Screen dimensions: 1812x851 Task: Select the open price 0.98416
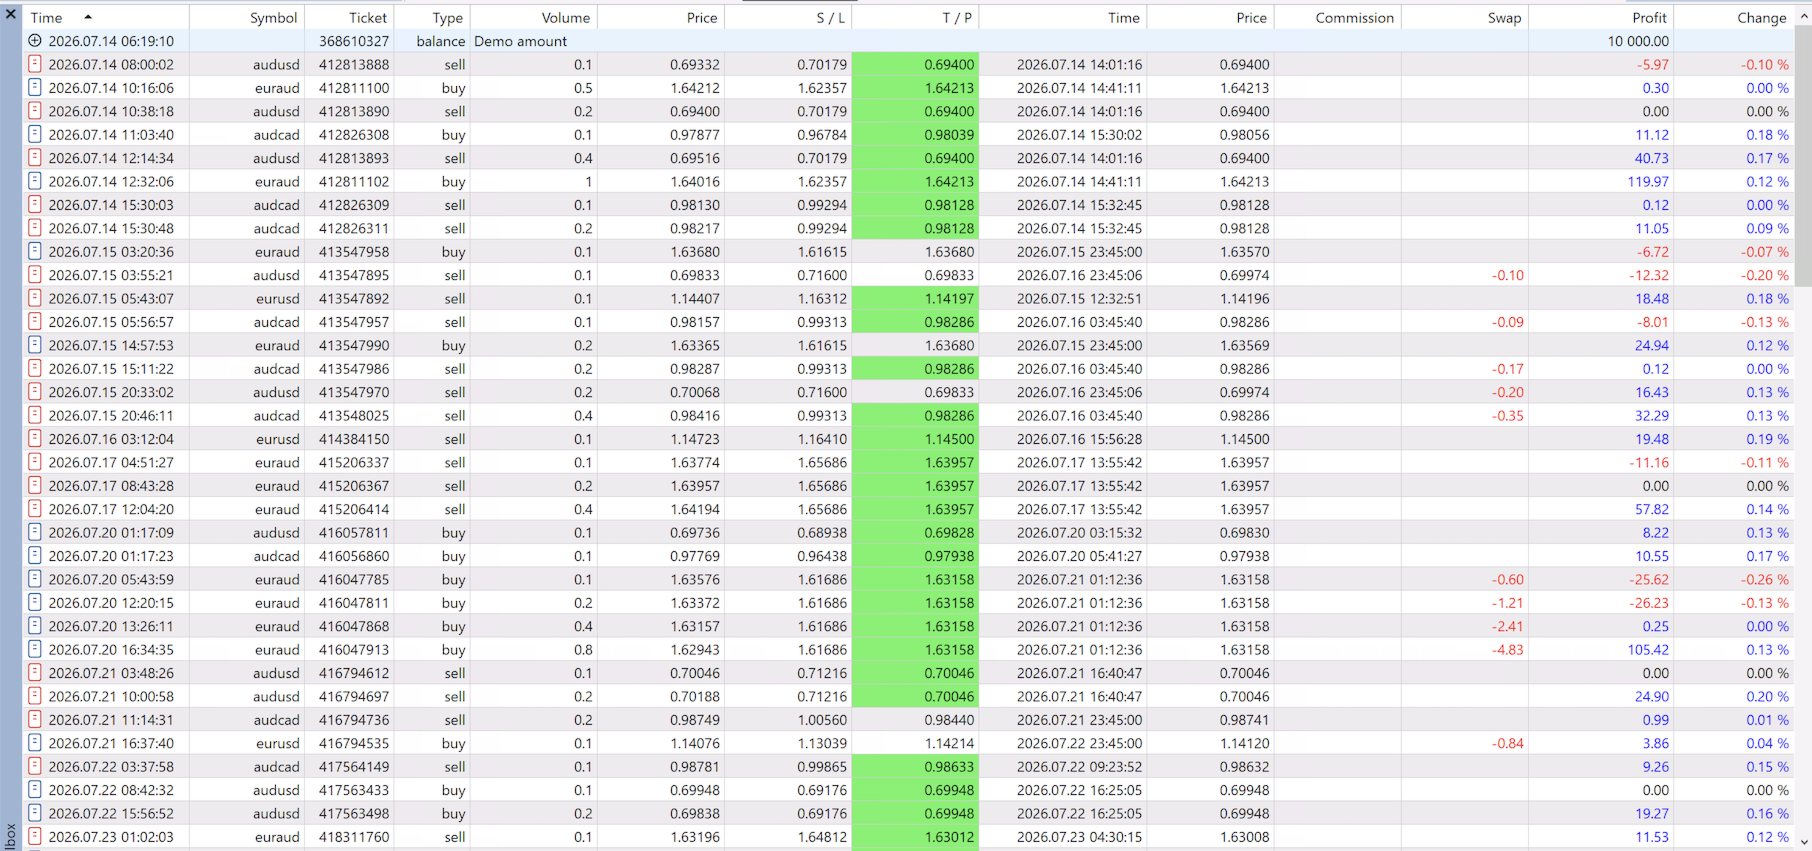point(694,415)
